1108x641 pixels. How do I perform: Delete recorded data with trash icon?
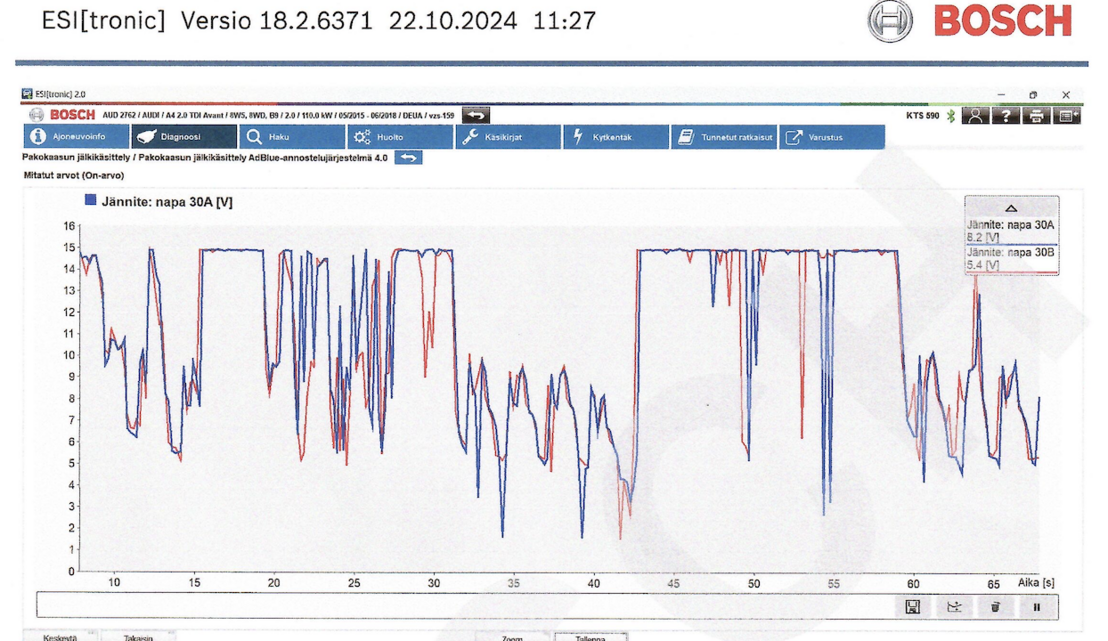[x=995, y=607]
